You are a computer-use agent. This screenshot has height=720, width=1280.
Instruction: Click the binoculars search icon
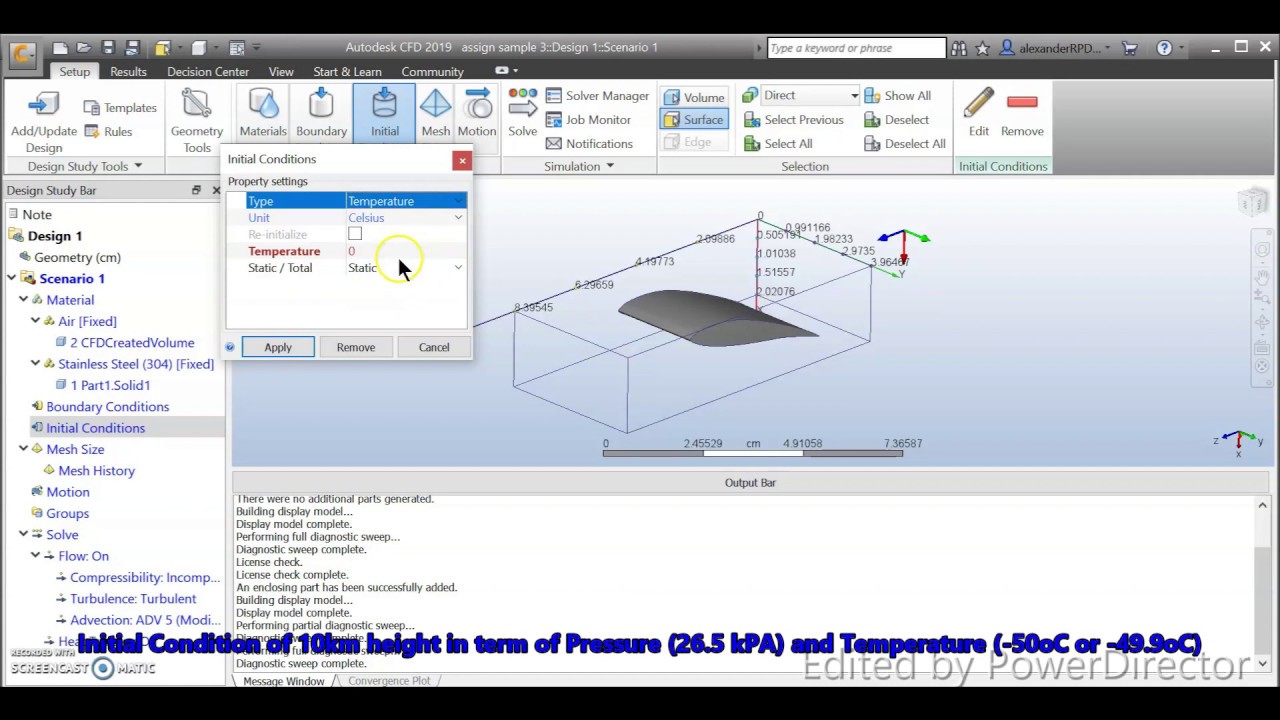959,47
